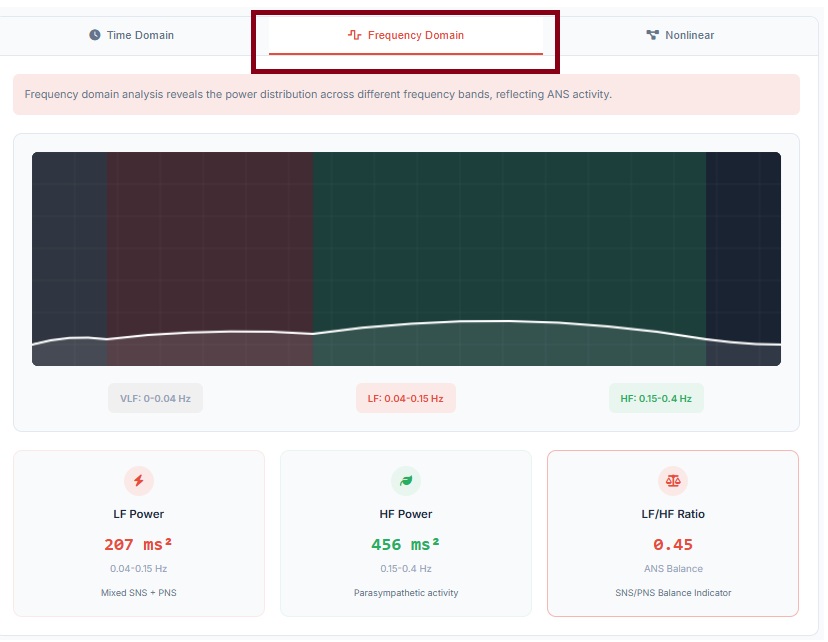Click the red LF band in spectrum chart
The width and height of the screenshot is (828, 642).
(x=210, y=240)
